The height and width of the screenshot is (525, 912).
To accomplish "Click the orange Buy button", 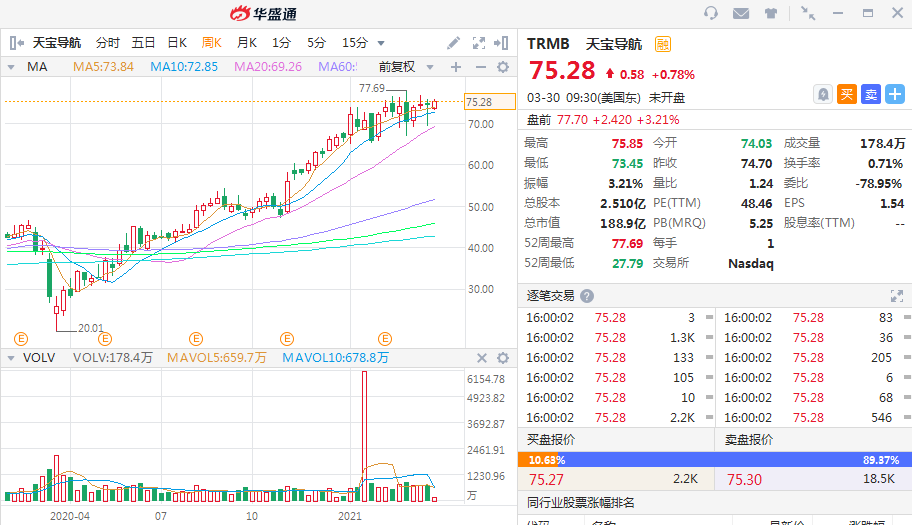I will click(847, 94).
